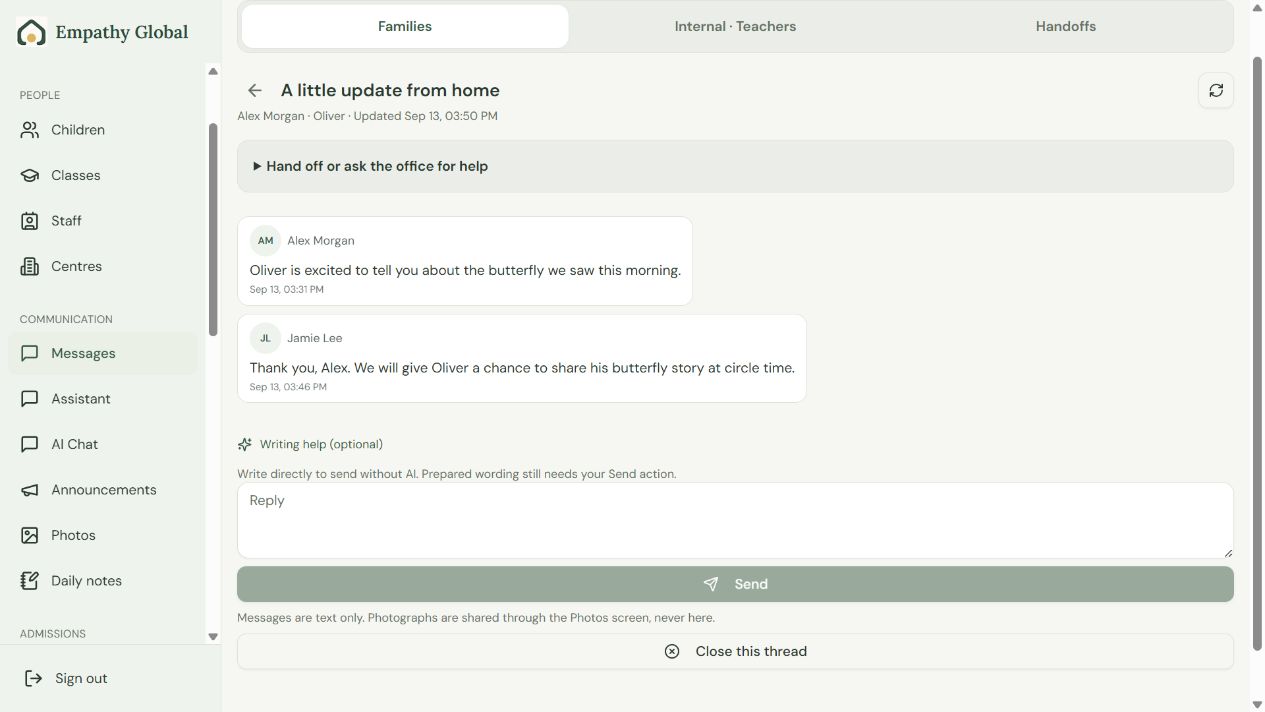This screenshot has height=712, width=1265.
Task: Click Jamie Lee's circle time reply text
Action: point(522,368)
